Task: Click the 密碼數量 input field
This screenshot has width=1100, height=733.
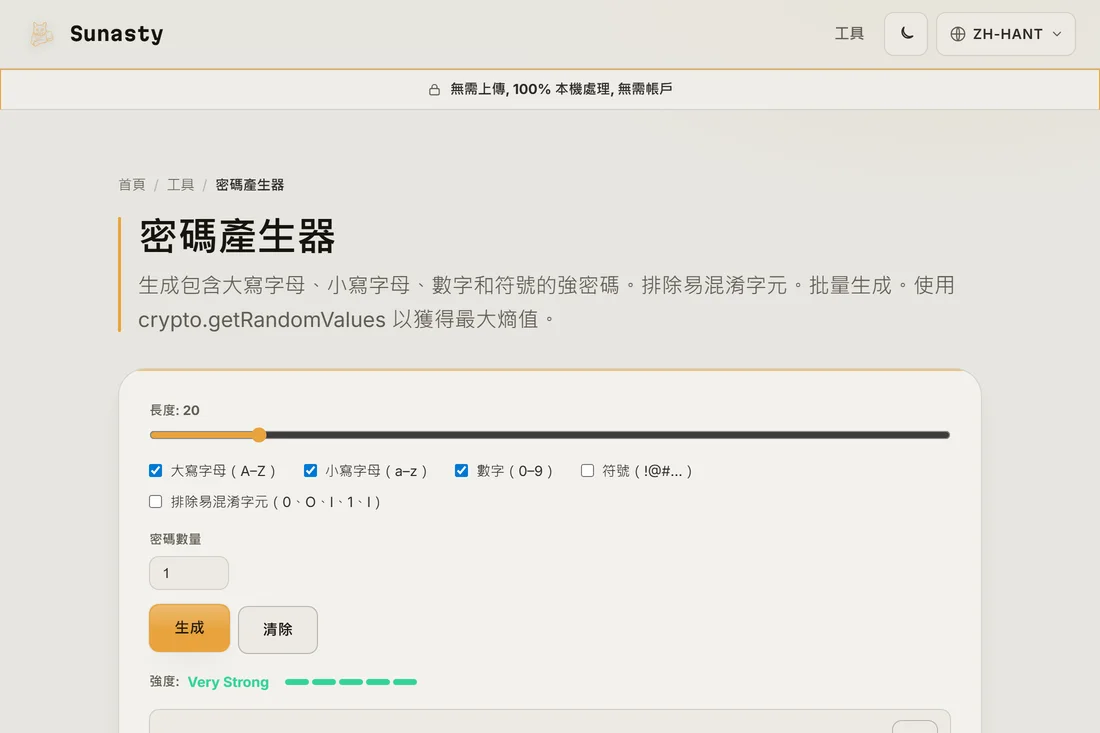Action: [x=189, y=573]
